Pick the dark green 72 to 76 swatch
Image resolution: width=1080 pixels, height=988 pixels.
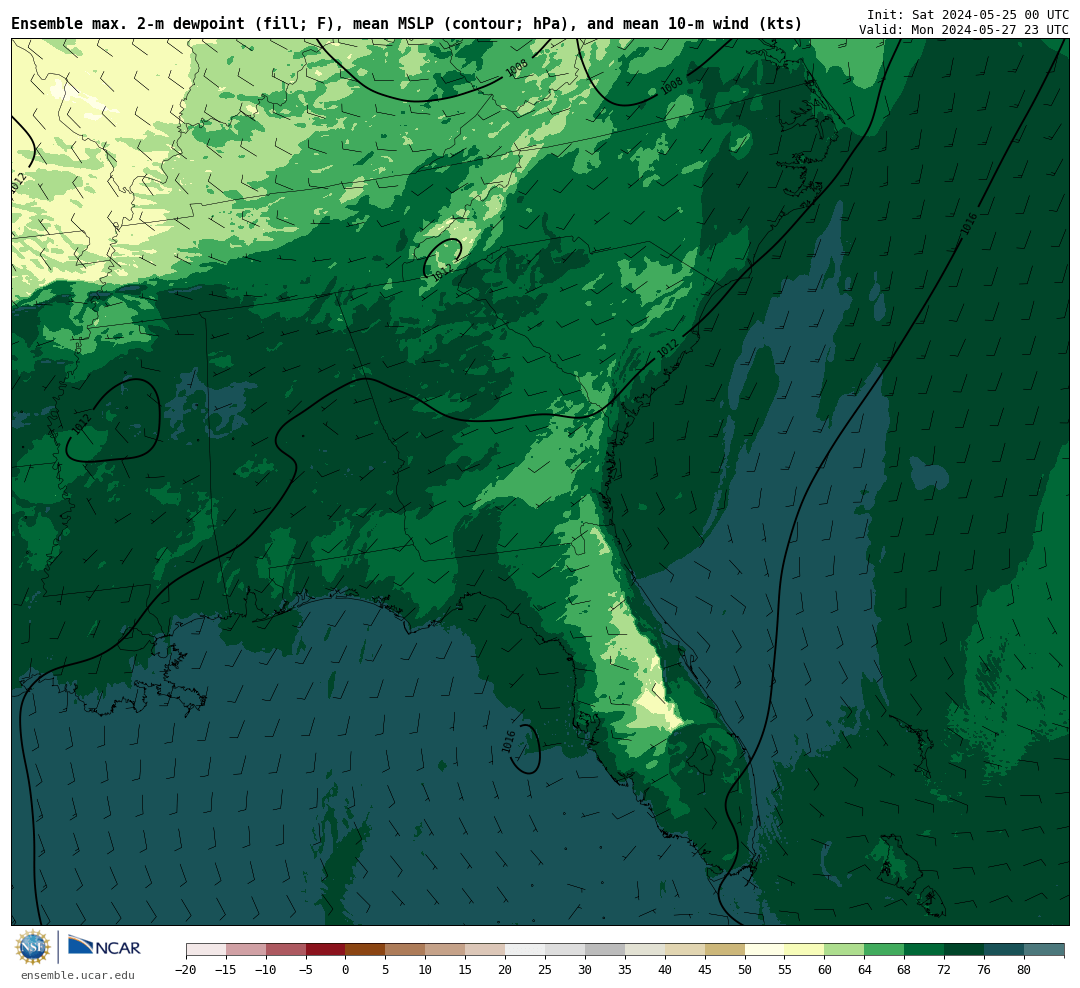tap(964, 950)
